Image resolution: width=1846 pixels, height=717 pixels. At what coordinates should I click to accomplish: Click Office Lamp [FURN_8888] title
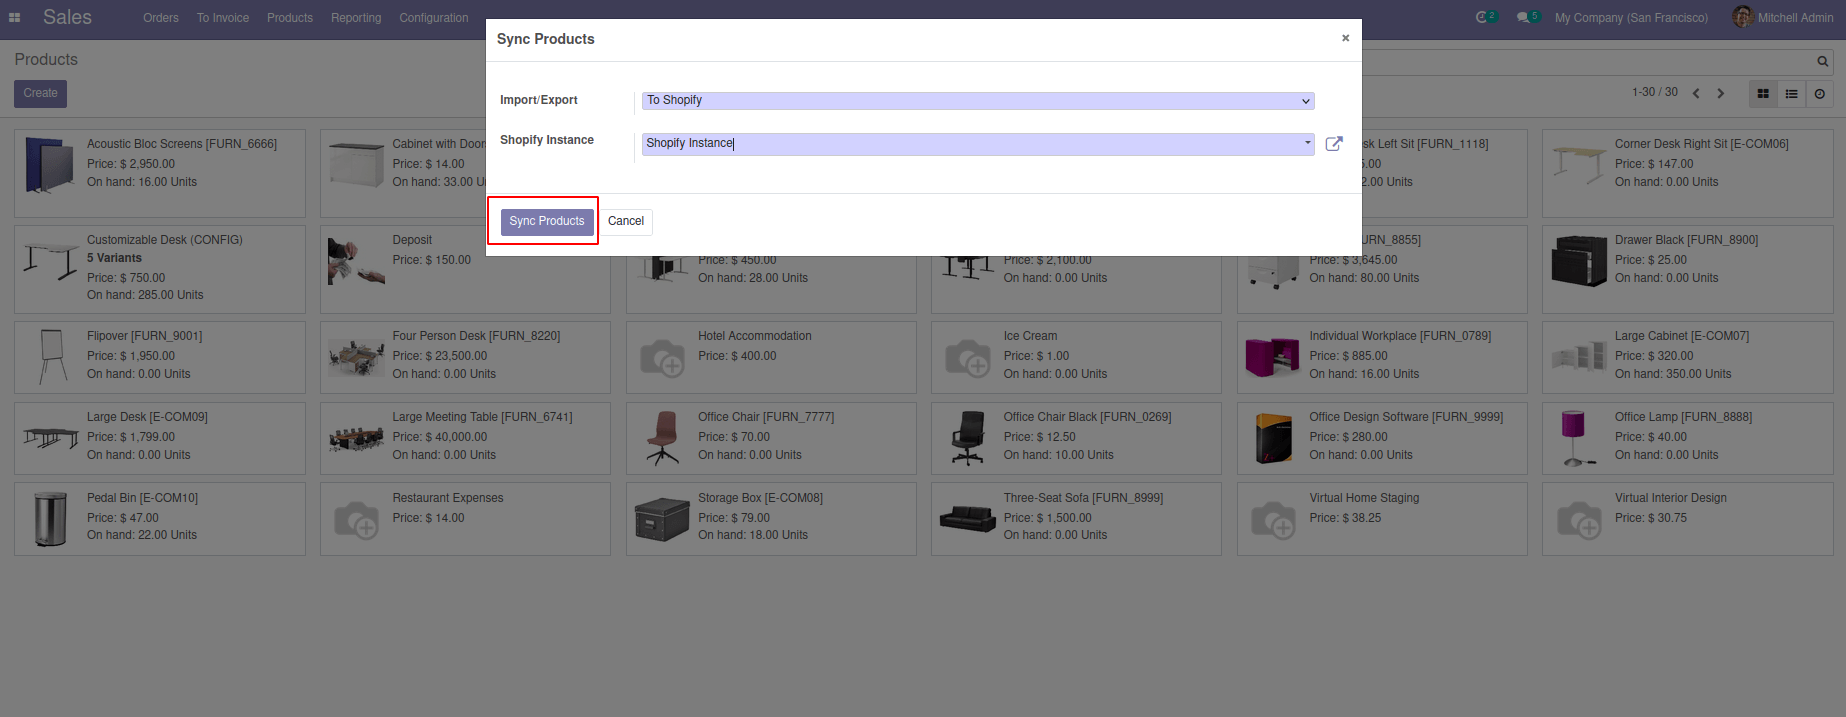1683,417
